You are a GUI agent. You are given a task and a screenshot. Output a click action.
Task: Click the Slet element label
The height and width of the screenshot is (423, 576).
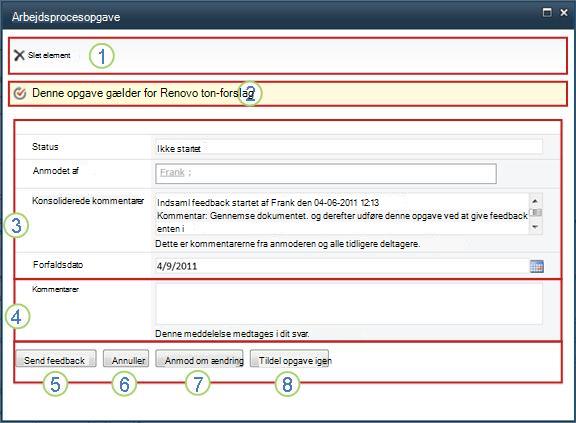tap(49, 55)
